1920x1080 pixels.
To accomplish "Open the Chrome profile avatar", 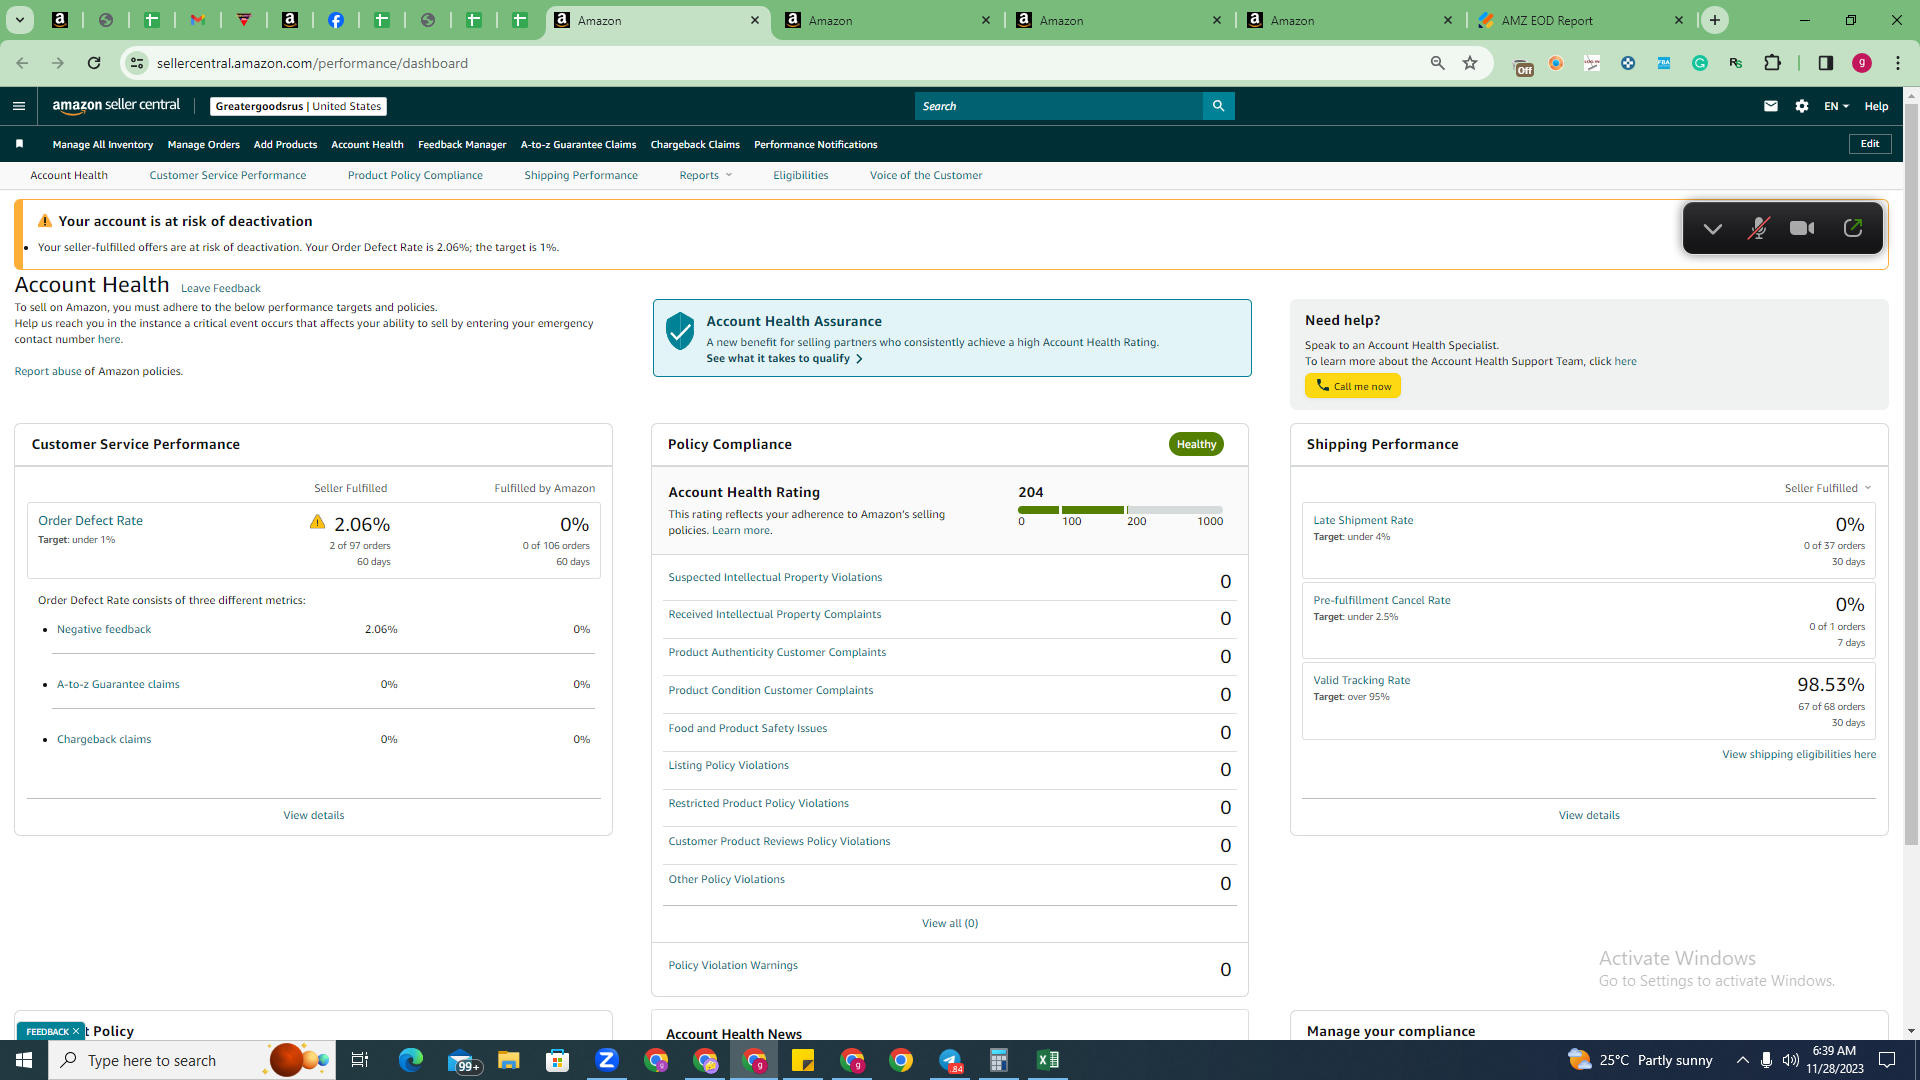I will tap(1862, 63).
